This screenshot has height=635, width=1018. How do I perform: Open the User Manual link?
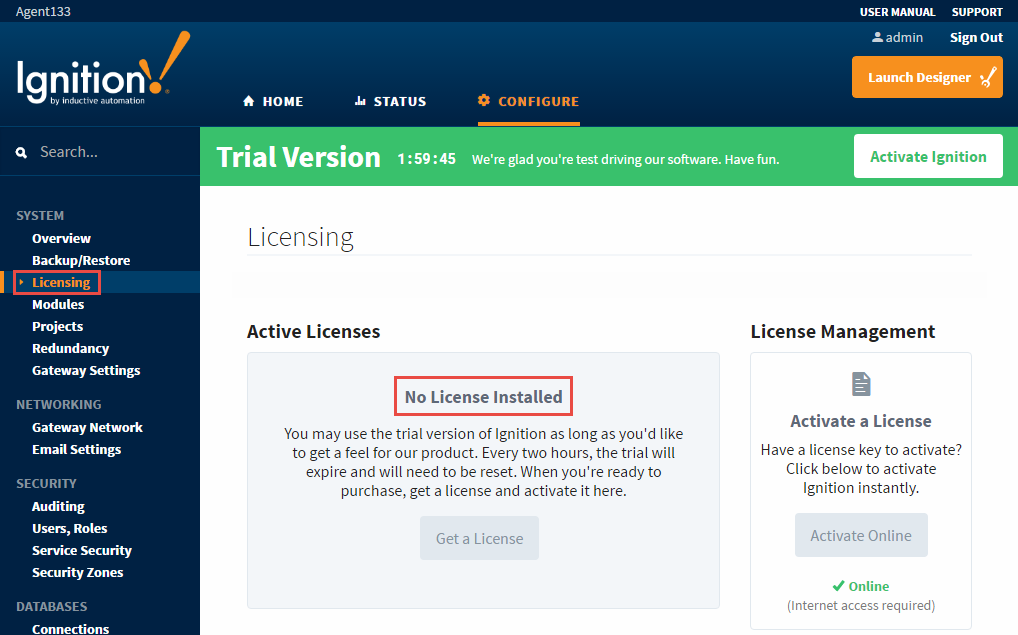(x=897, y=12)
